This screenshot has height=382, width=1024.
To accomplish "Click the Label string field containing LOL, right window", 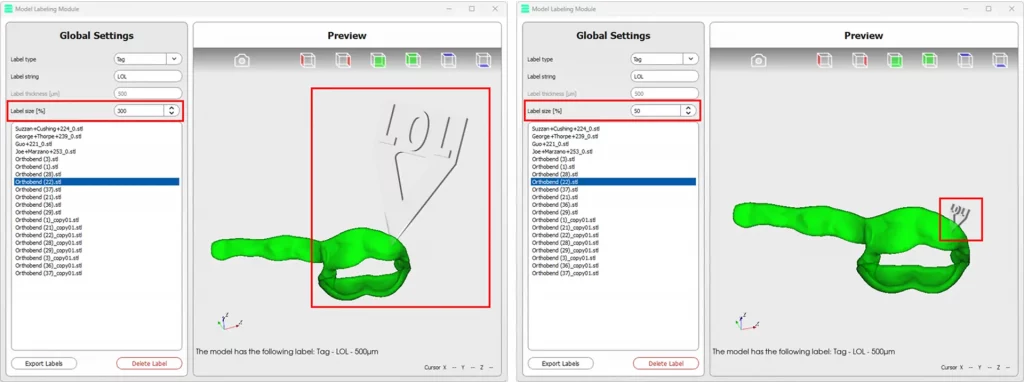I will pos(664,76).
